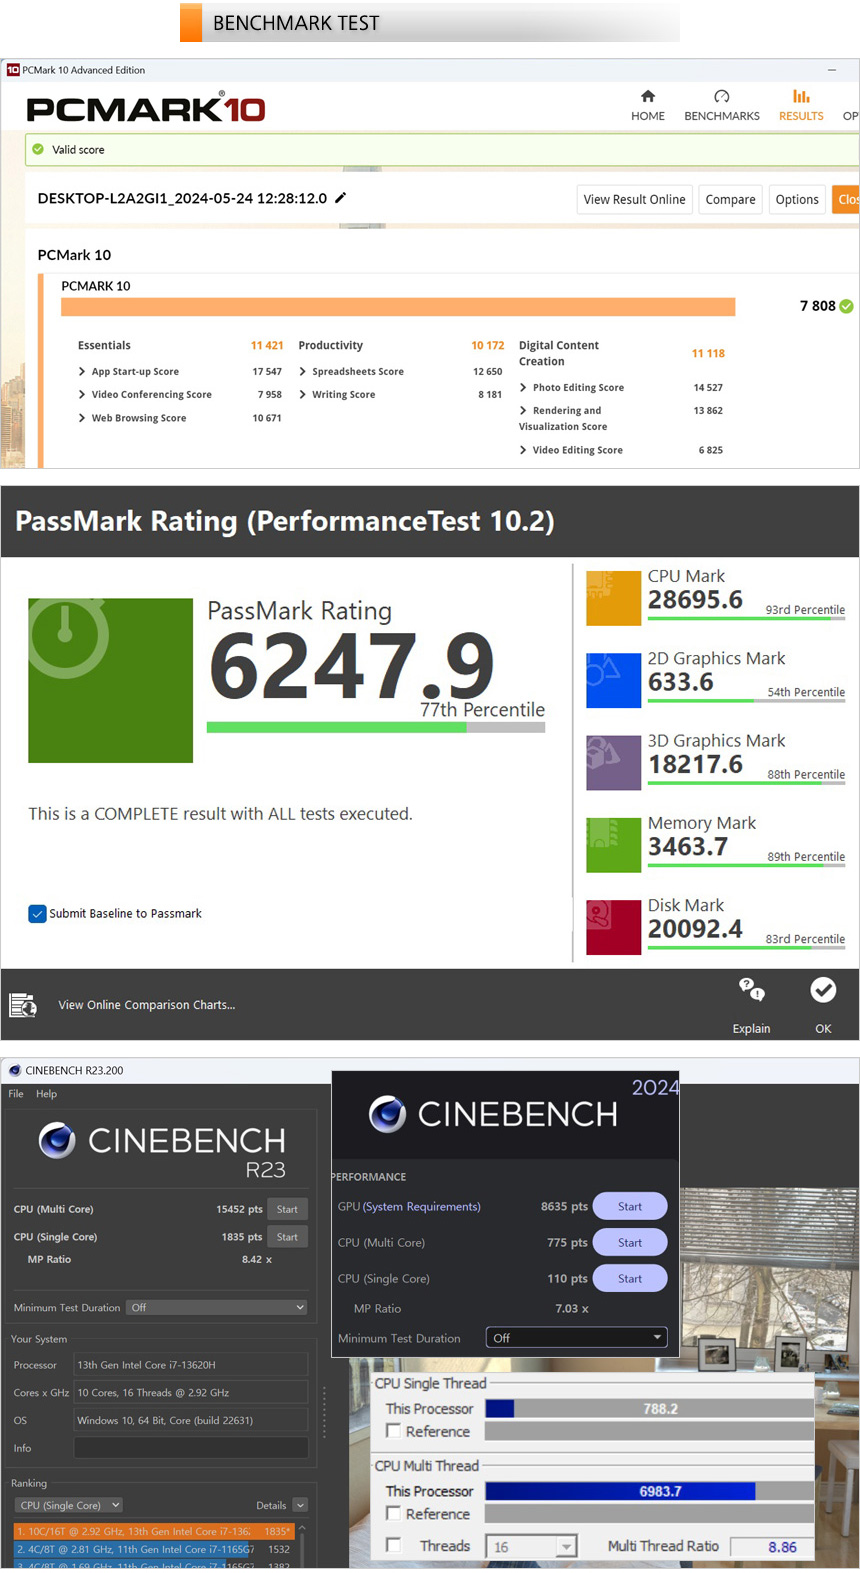Click the PCMark 10 orange score bar
This screenshot has height=1573, width=860.
pos(398,306)
